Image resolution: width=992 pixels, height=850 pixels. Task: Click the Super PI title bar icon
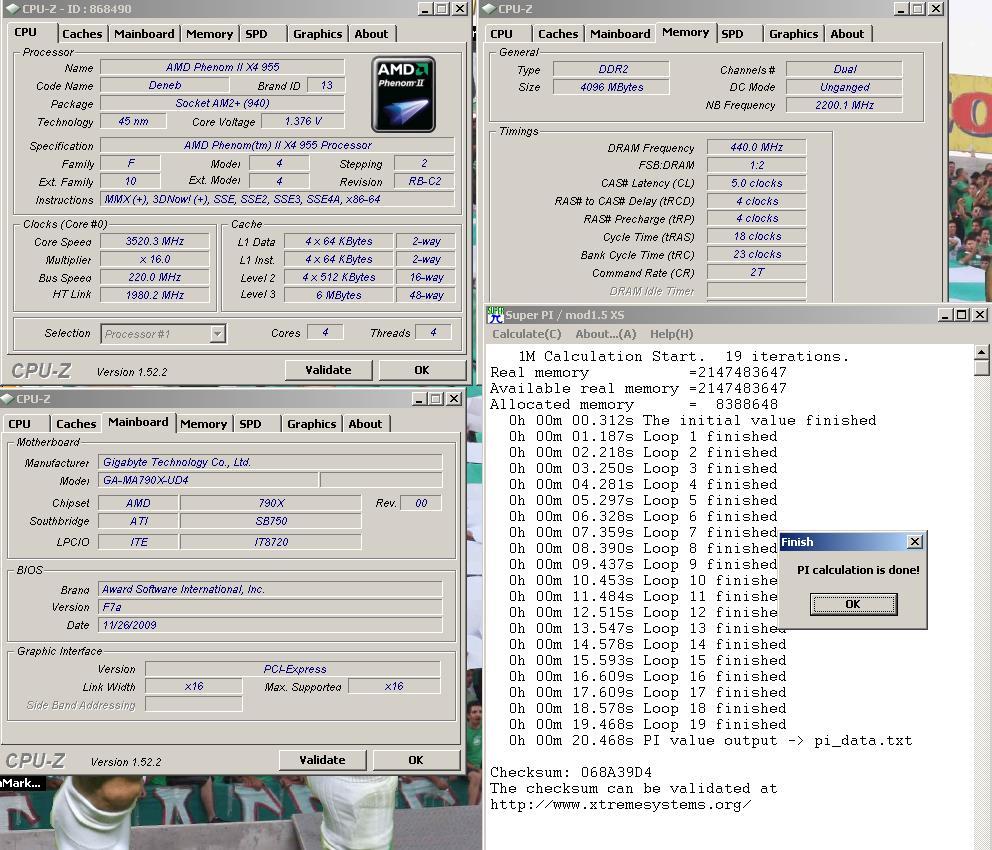(x=495, y=314)
